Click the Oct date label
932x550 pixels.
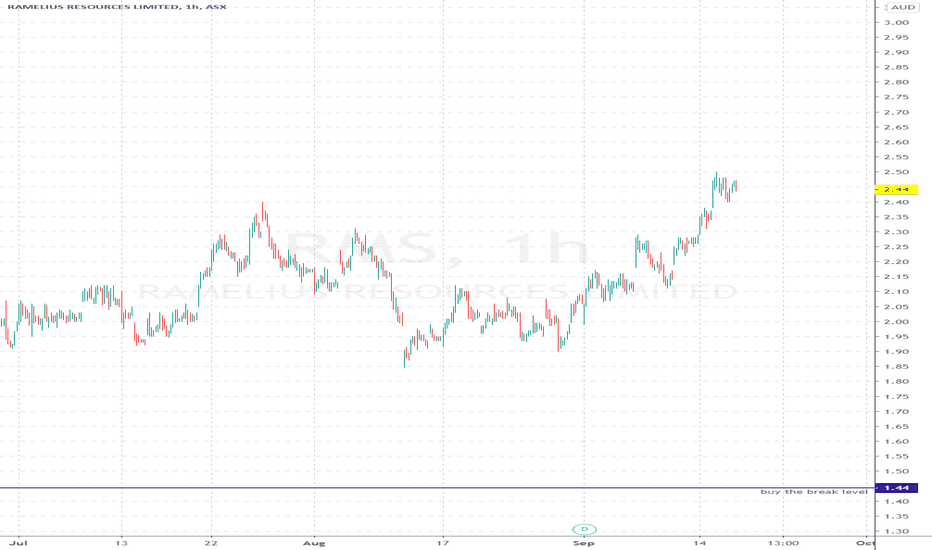point(865,543)
